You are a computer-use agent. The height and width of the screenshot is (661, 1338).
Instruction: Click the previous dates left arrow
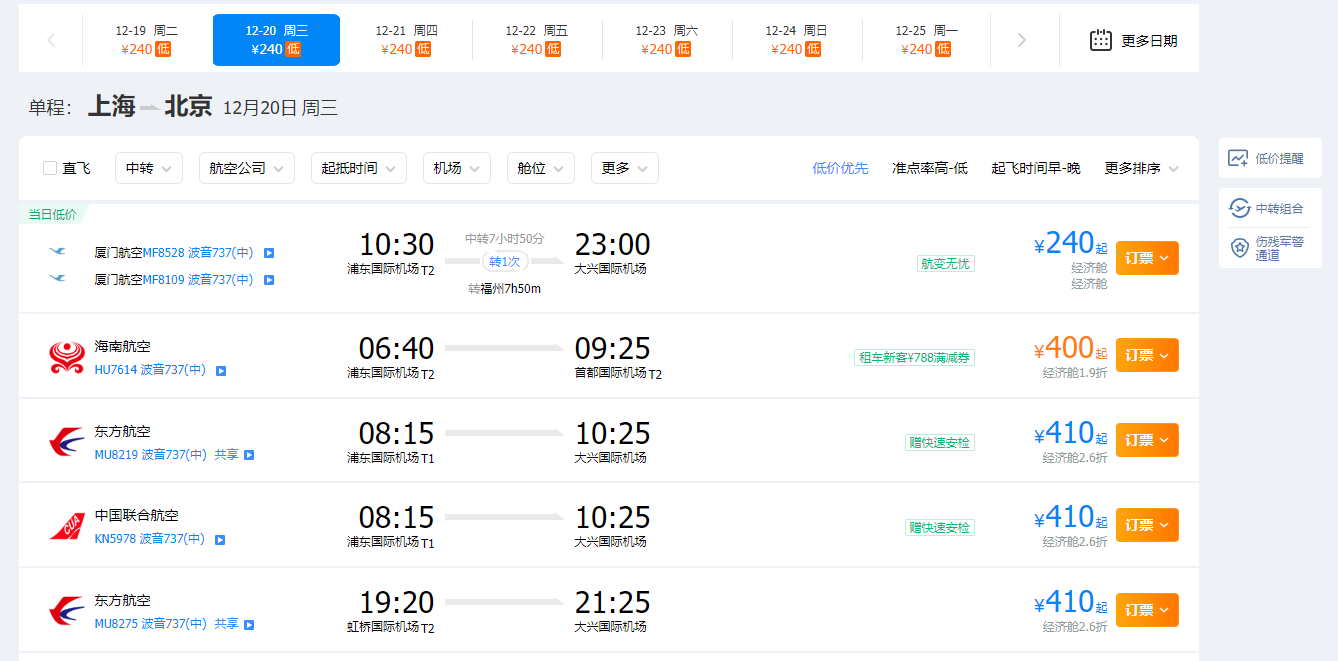[x=51, y=40]
